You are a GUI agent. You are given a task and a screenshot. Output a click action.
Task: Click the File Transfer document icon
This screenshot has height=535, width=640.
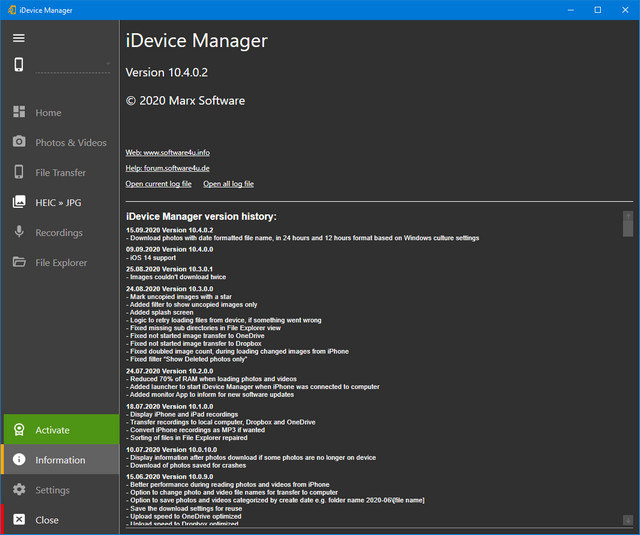[x=19, y=173]
